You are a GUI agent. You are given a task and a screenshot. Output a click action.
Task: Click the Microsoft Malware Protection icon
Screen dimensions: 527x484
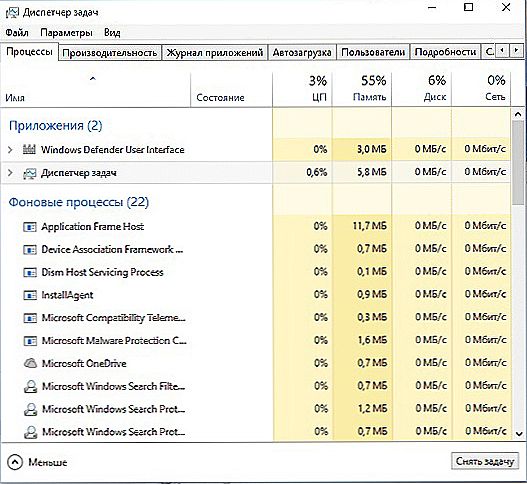30,341
